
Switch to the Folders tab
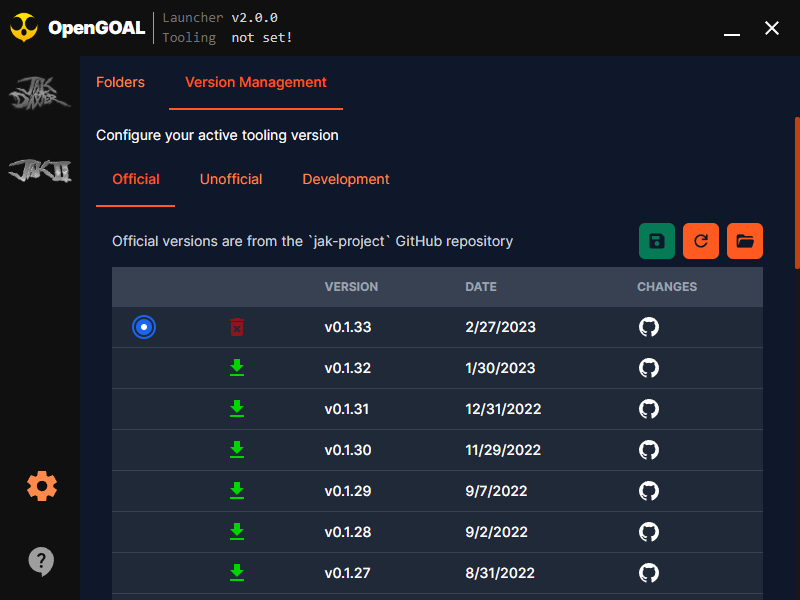[x=120, y=82]
